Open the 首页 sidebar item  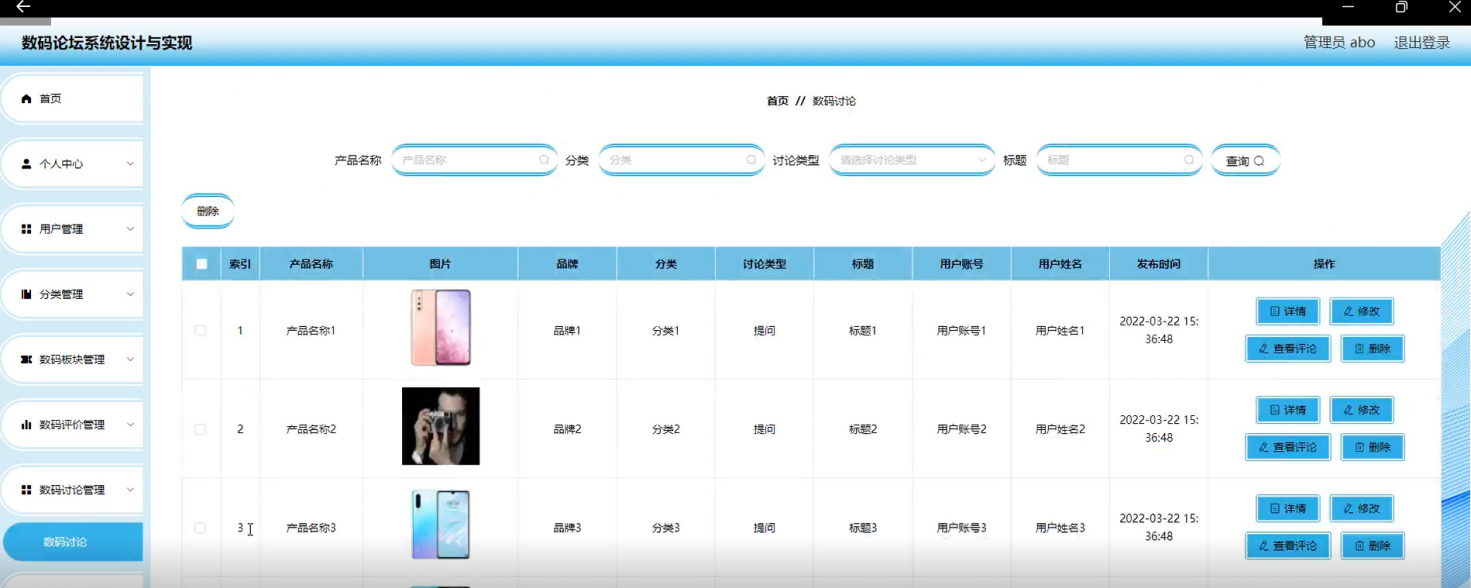(x=72, y=99)
